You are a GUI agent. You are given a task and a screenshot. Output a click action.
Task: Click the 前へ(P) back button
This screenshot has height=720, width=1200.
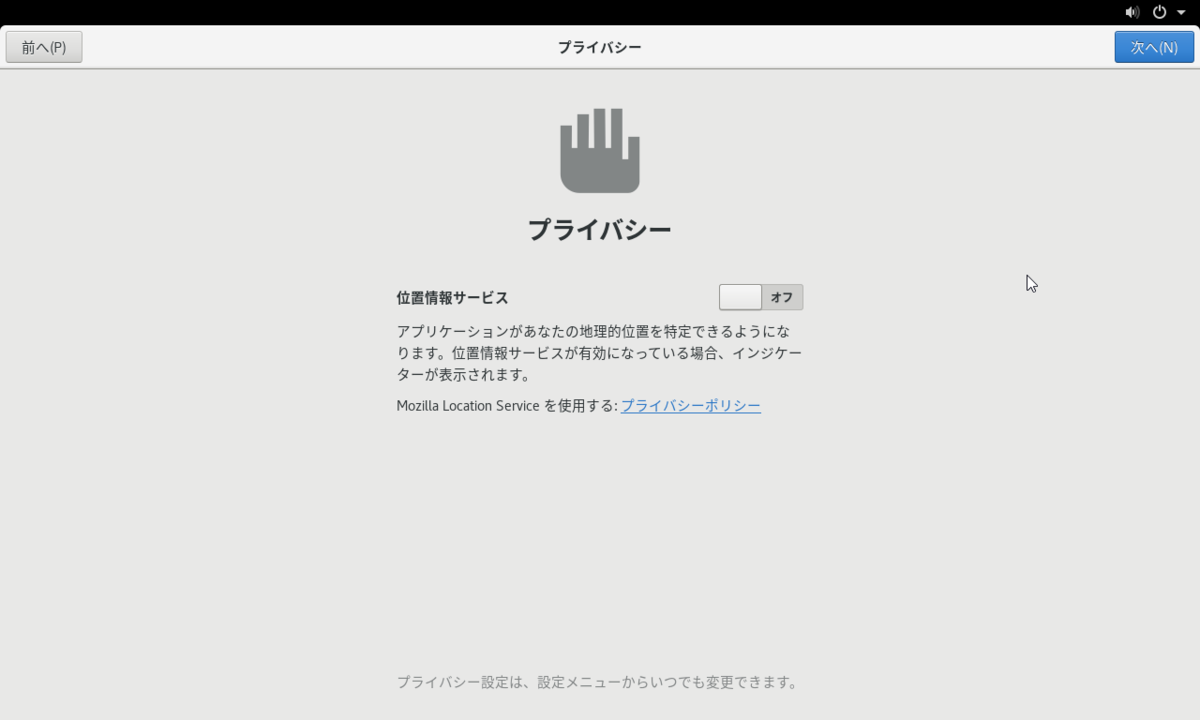pos(44,47)
